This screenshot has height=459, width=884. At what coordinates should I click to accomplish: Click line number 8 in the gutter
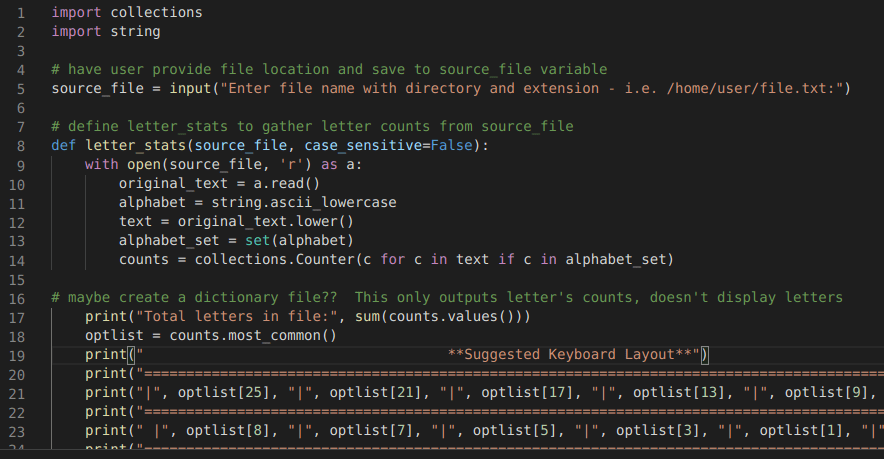tap(19, 145)
